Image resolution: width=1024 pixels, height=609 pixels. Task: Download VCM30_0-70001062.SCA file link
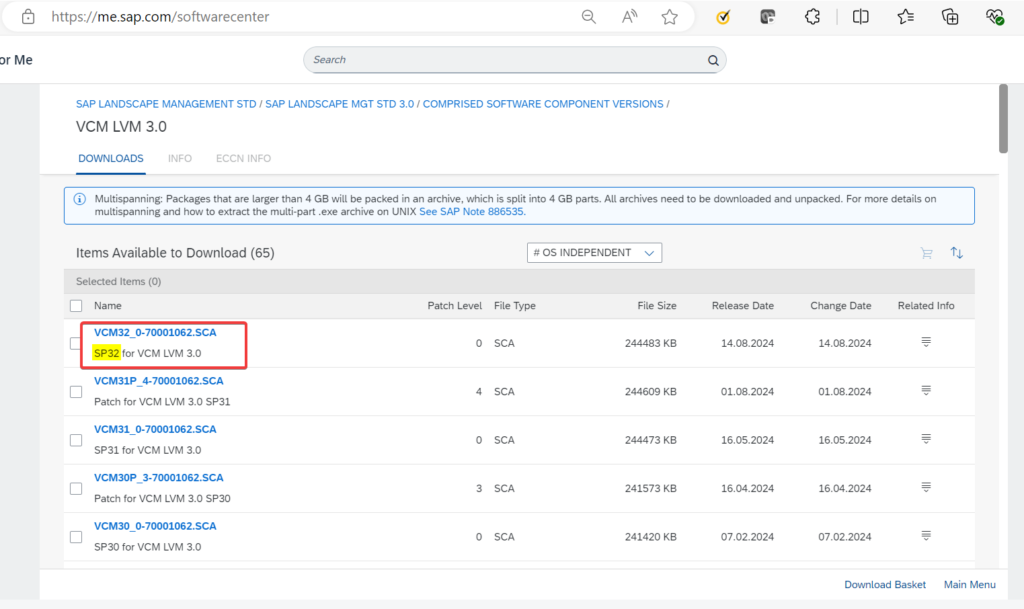point(155,525)
